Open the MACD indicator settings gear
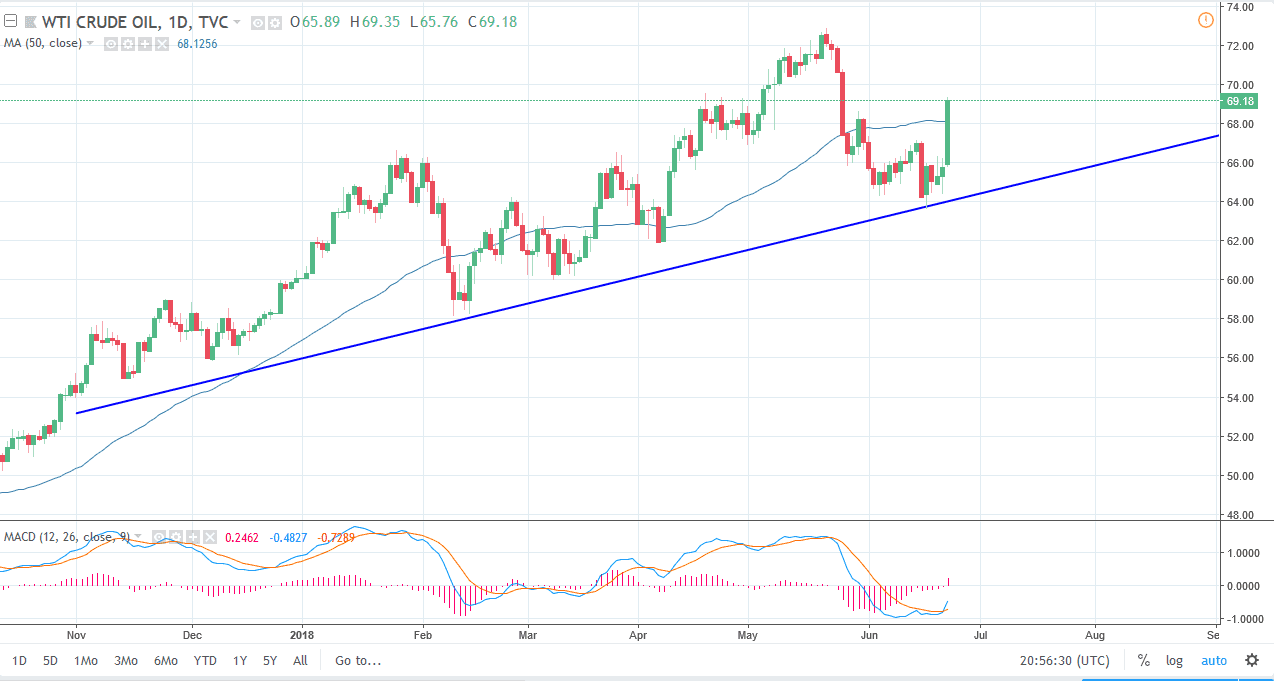The width and height of the screenshot is (1274, 681). 175,537
